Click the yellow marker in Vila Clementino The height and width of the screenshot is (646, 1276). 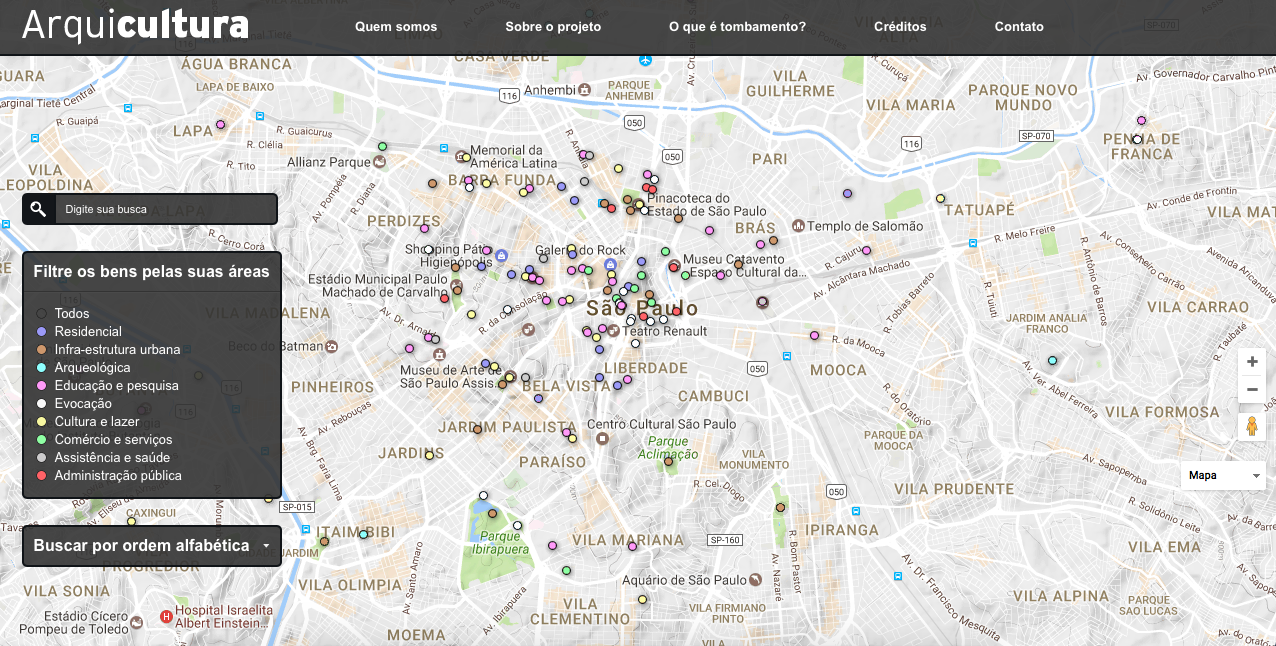tap(642, 600)
